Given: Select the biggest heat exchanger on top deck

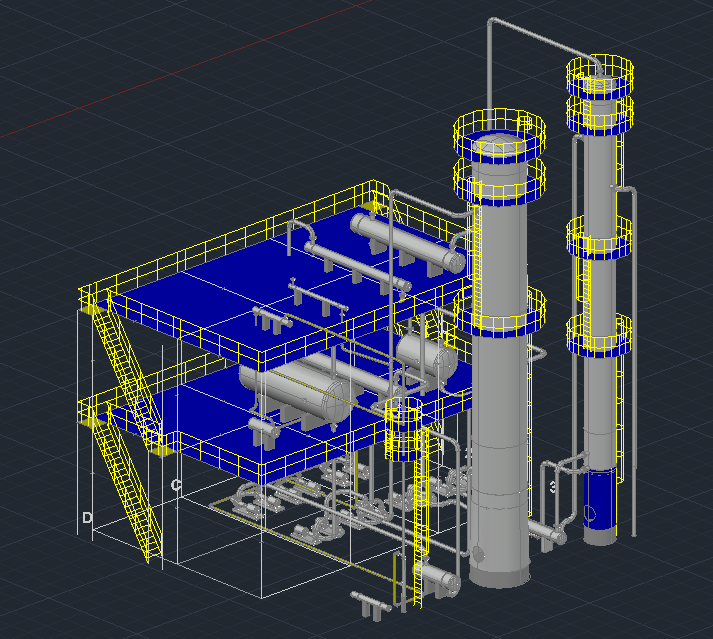Looking at the screenshot, I should coord(407,243).
